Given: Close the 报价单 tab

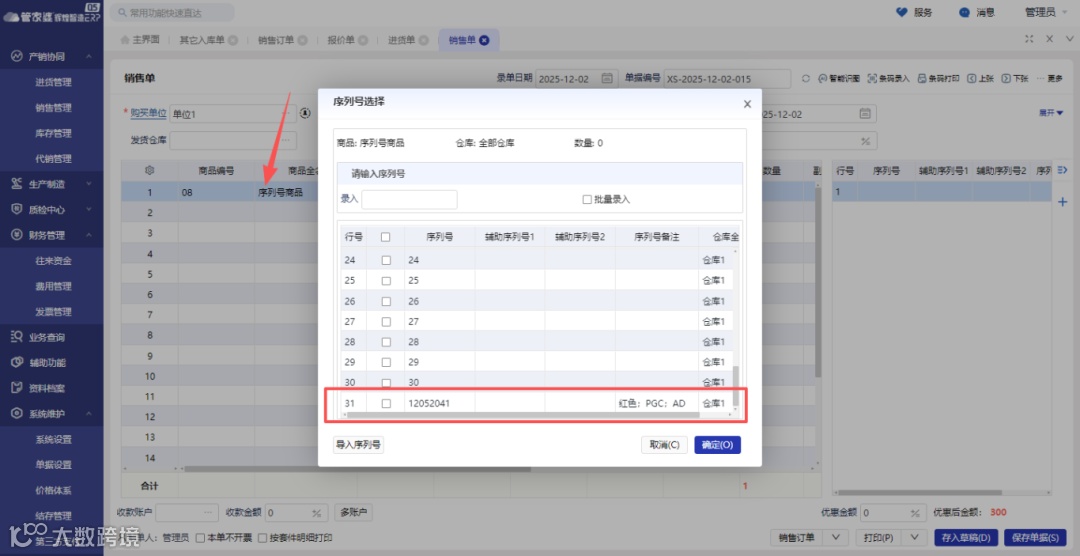Looking at the screenshot, I should coord(363,40).
